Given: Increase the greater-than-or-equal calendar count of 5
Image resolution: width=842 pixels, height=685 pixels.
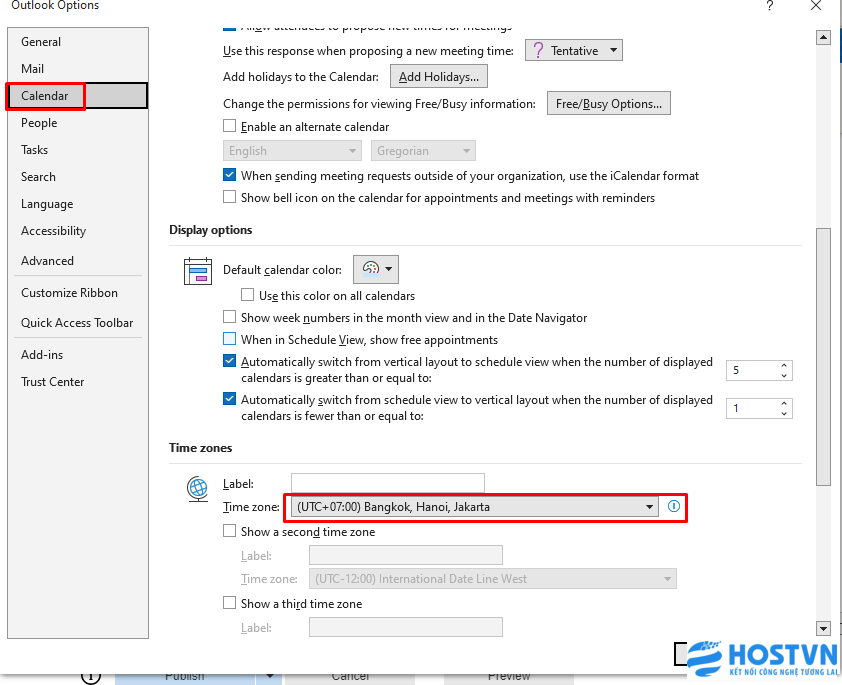Looking at the screenshot, I should coord(784,365).
